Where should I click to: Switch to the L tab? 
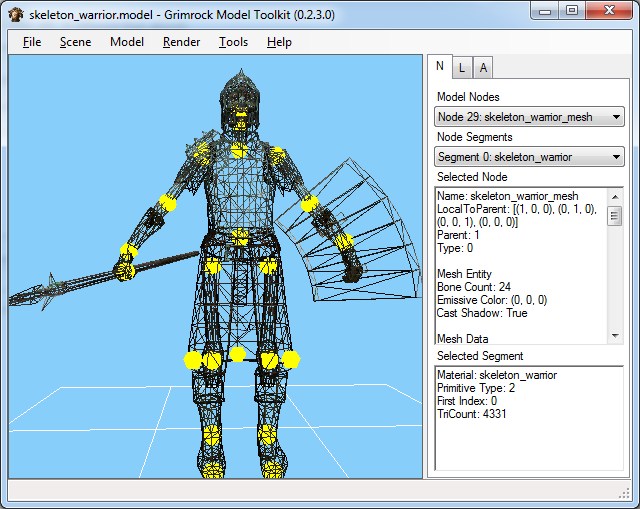[x=462, y=68]
